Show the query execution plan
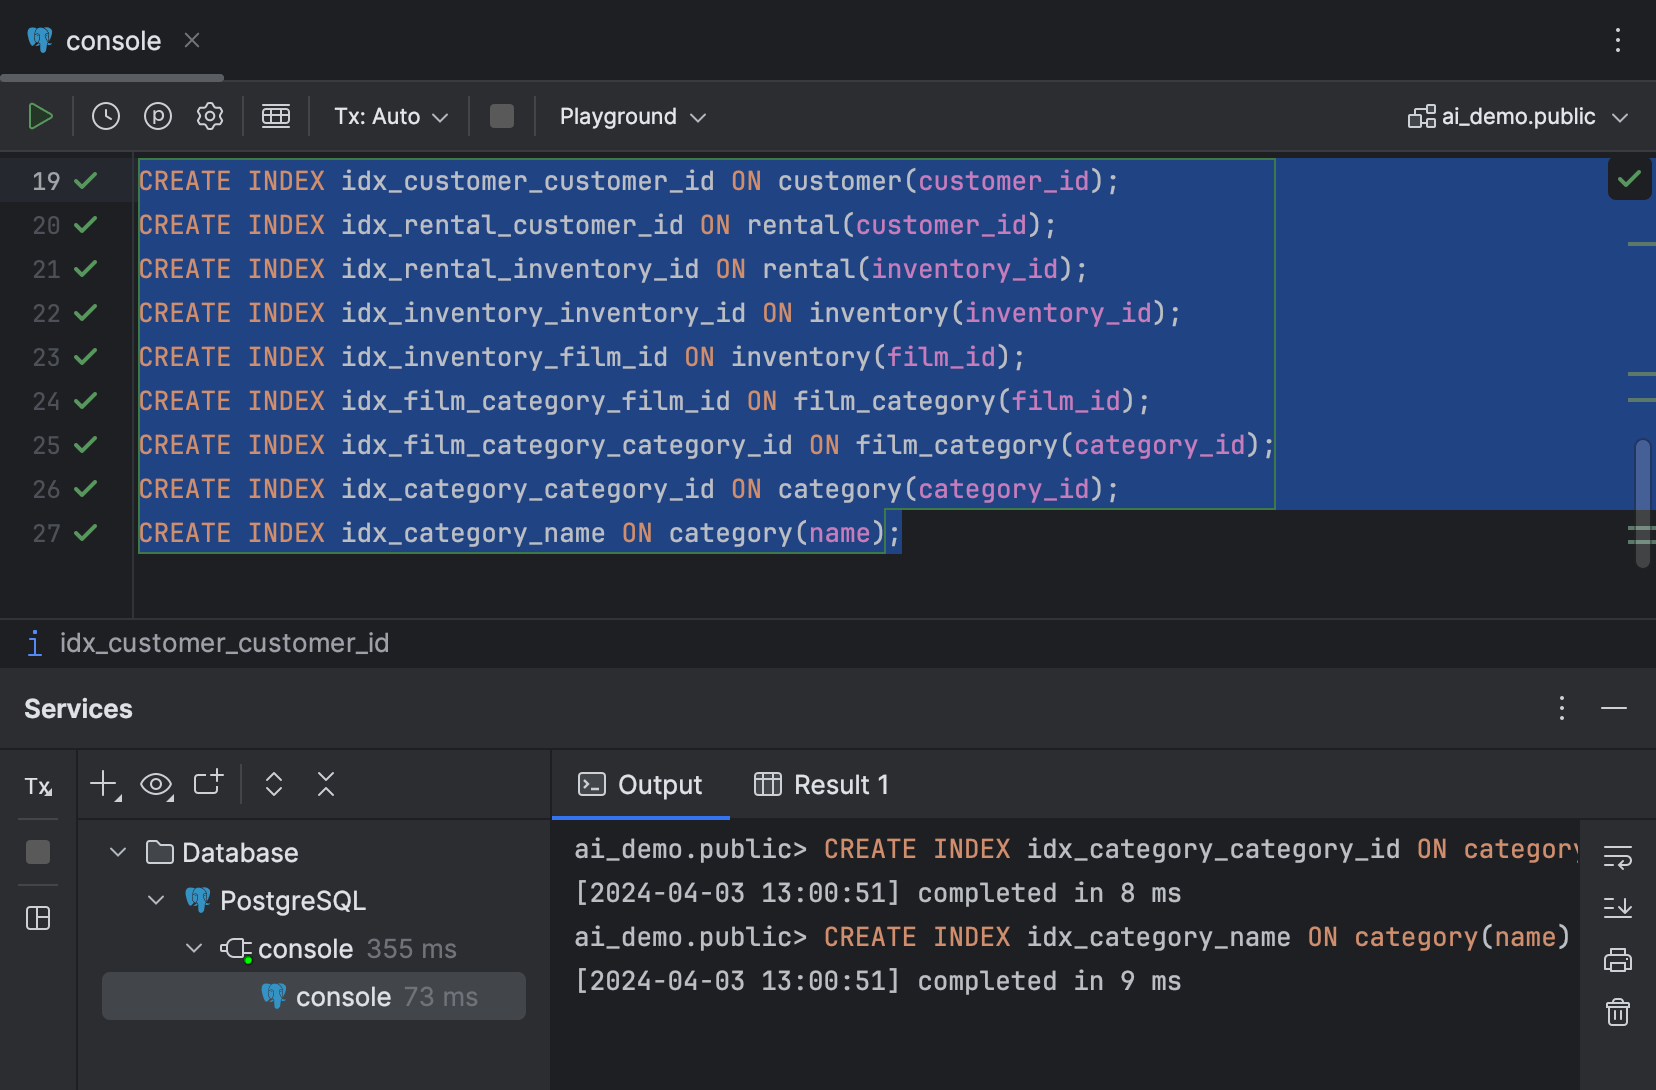 pyautogui.click(x=158, y=115)
